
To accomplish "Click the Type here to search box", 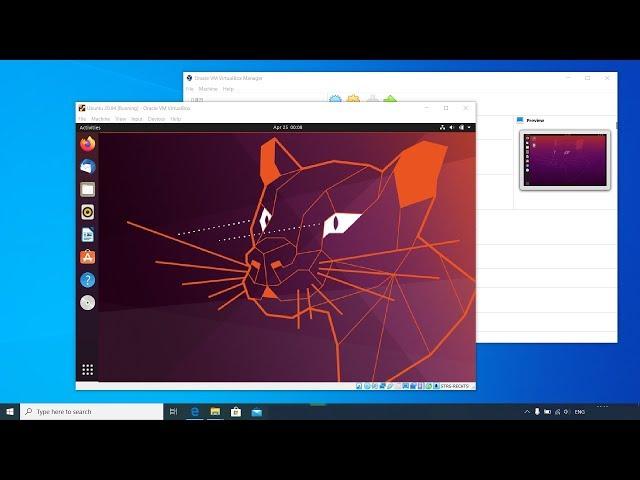I will pos(92,411).
